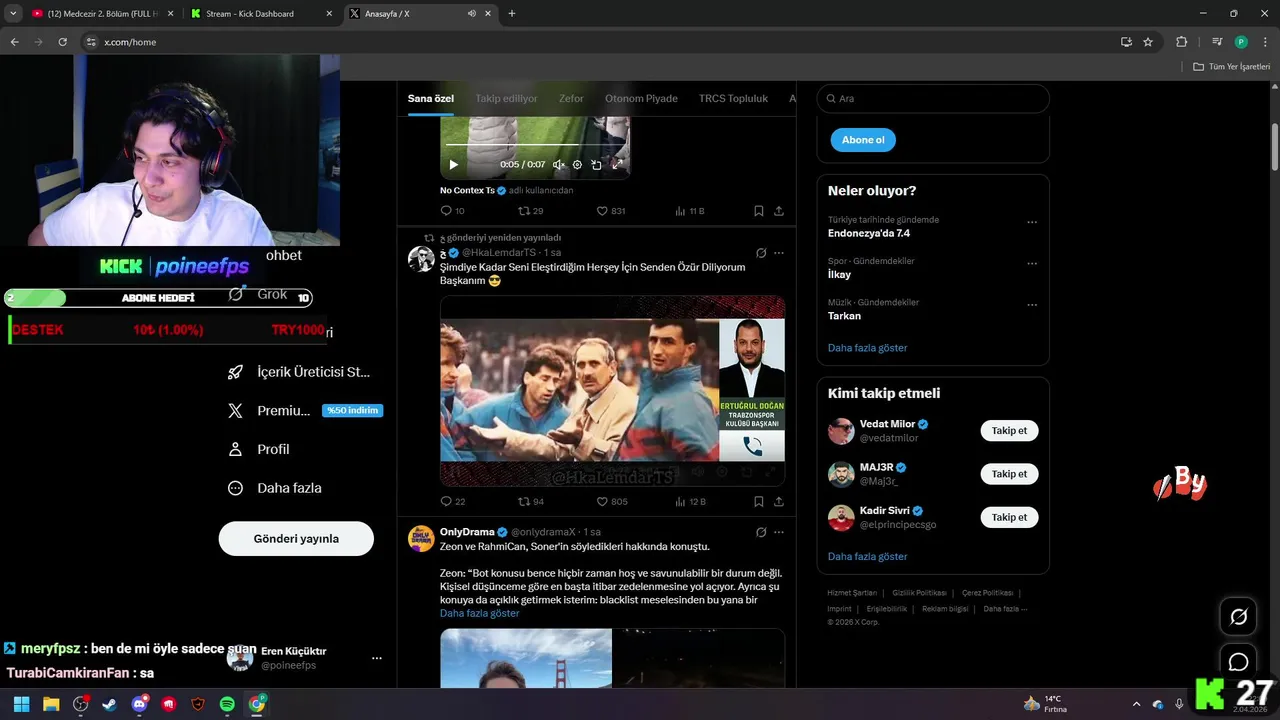Open the TRCS Topluluk tab

(x=733, y=98)
